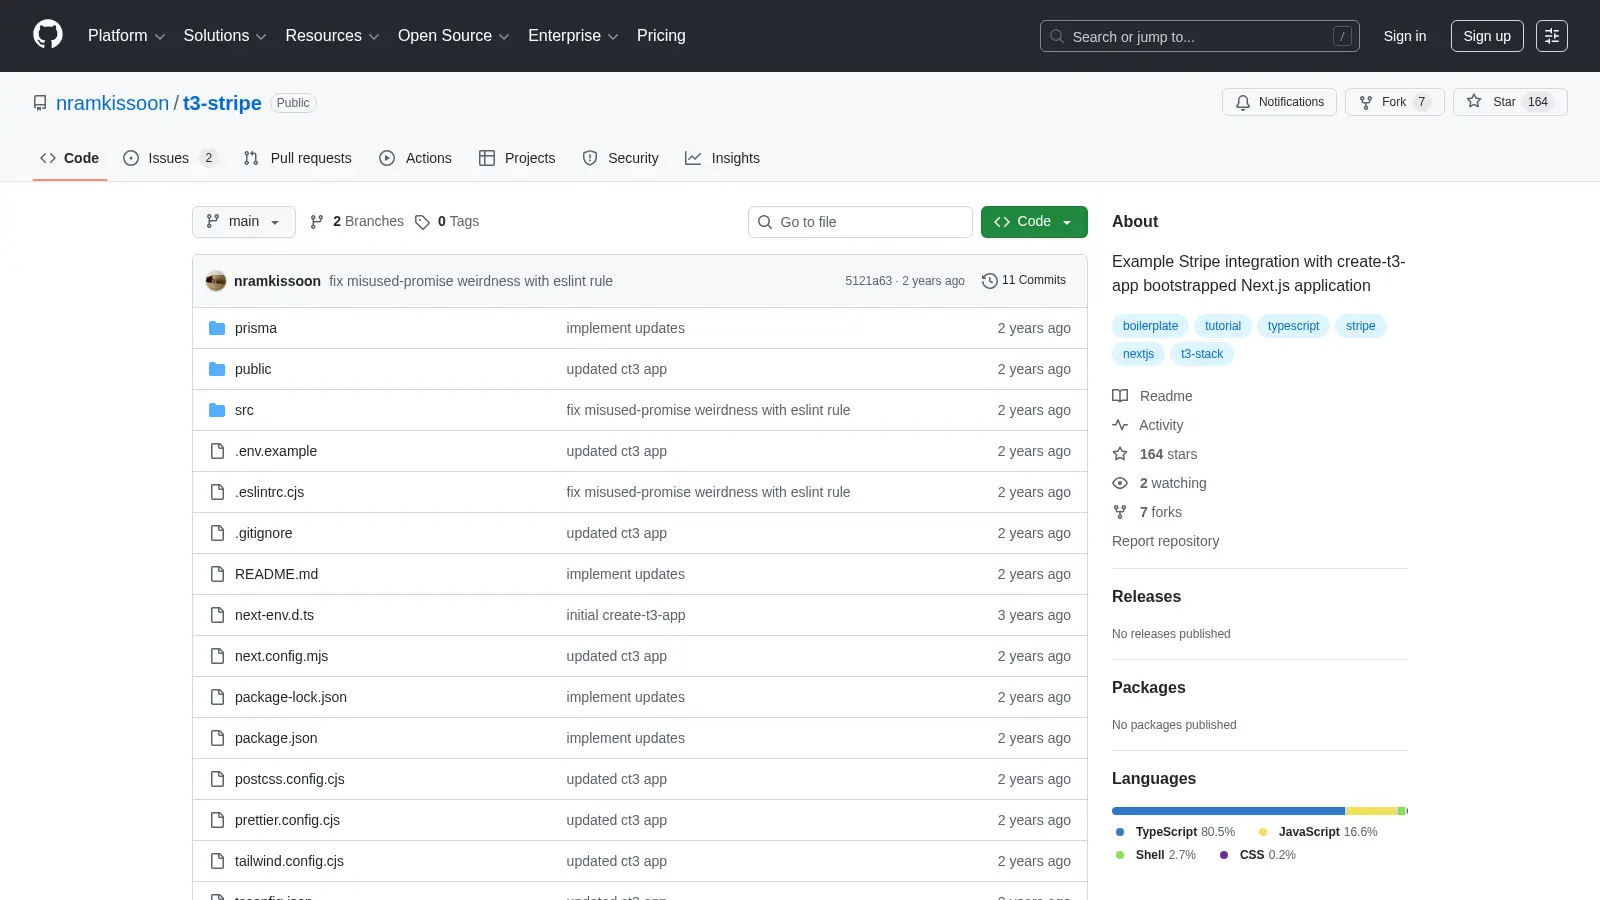Click the Fork icon button
The image size is (1600, 900).
tap(1395, 102)
